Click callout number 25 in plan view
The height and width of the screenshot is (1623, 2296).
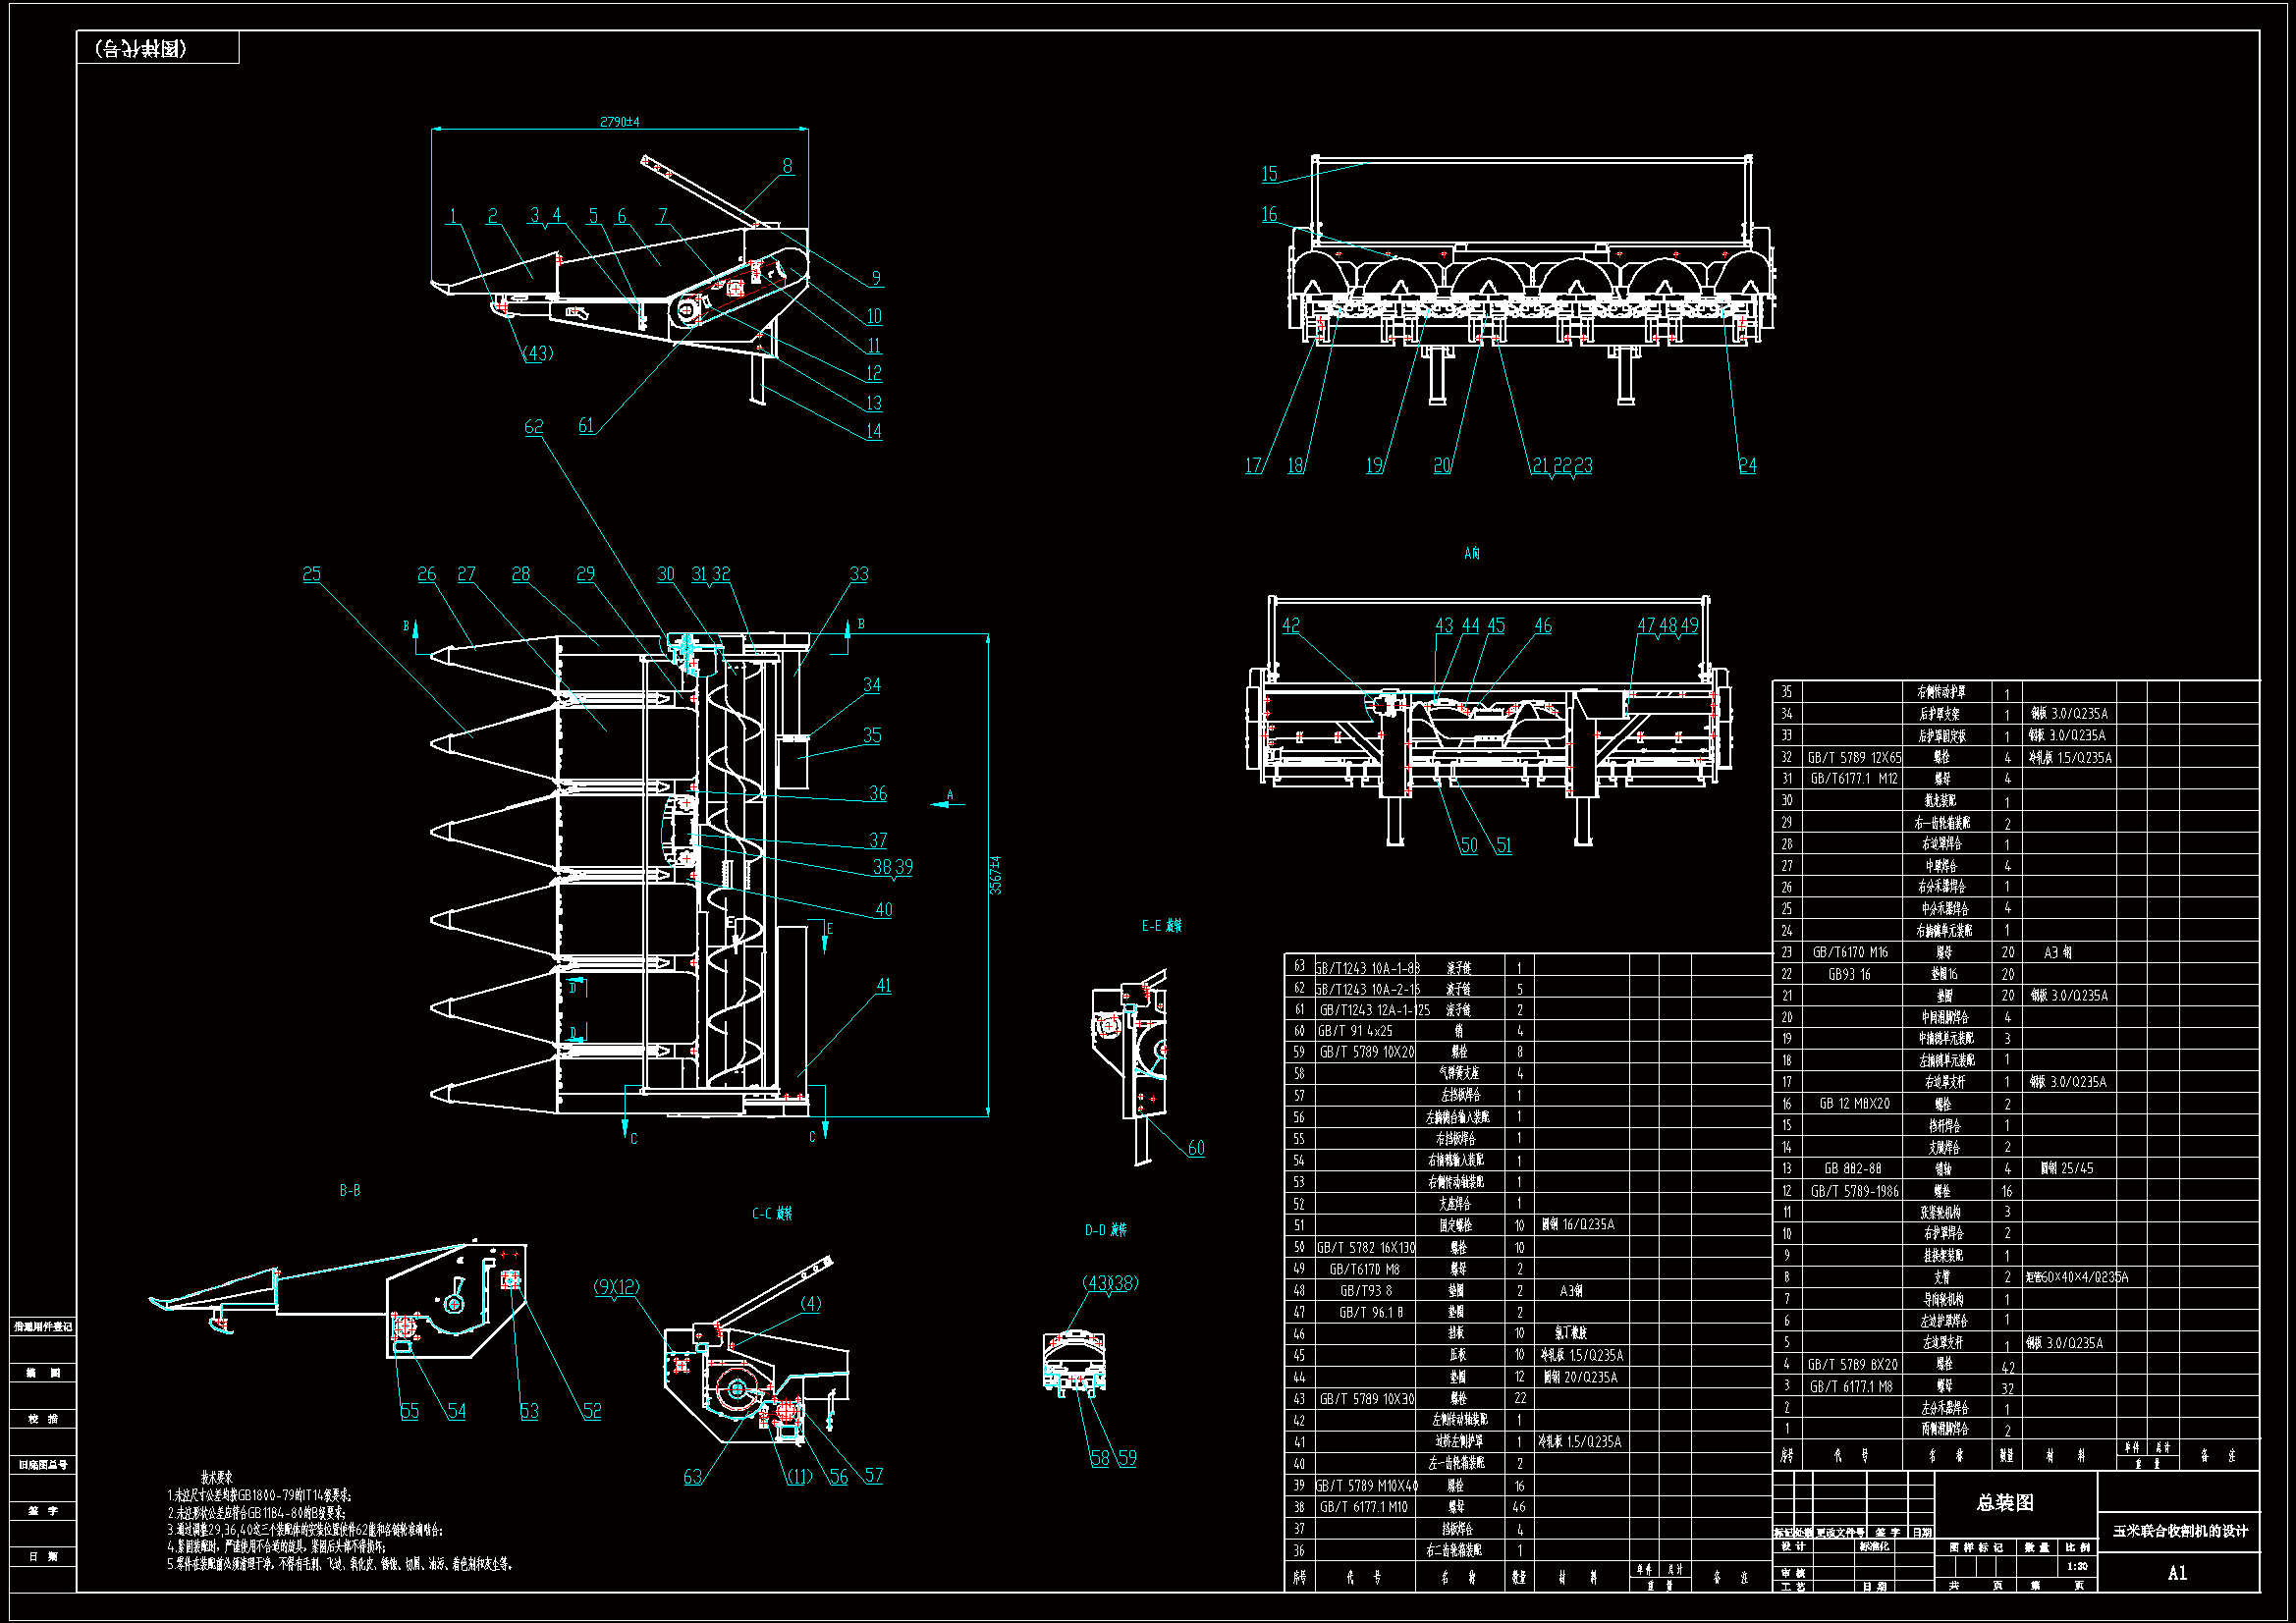[311, 574]
